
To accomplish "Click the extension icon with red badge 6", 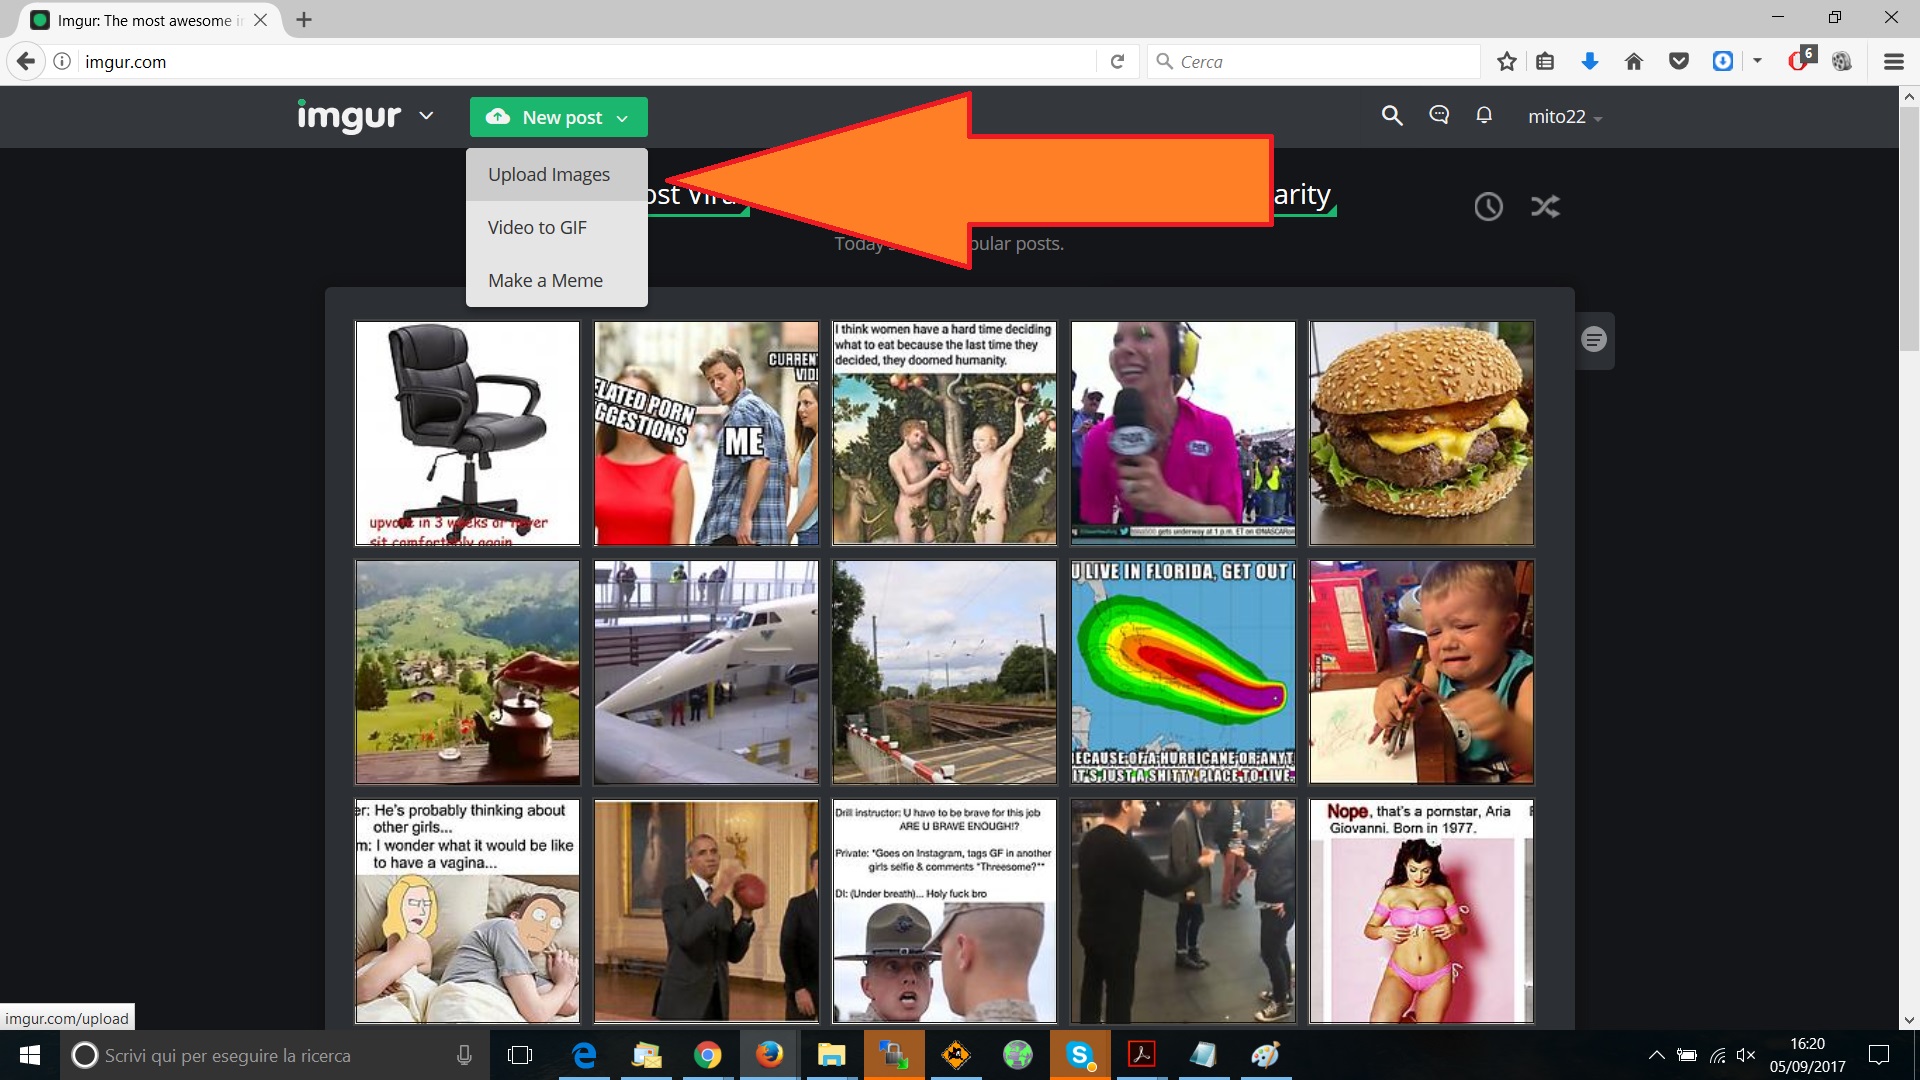I will (1802, 60).
